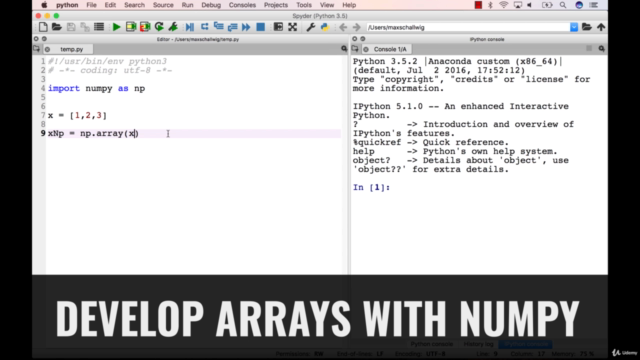This screenshot has width=640, height=360.
Task: Undock the Editor pane title button
Action: click(x=44, y=39)
